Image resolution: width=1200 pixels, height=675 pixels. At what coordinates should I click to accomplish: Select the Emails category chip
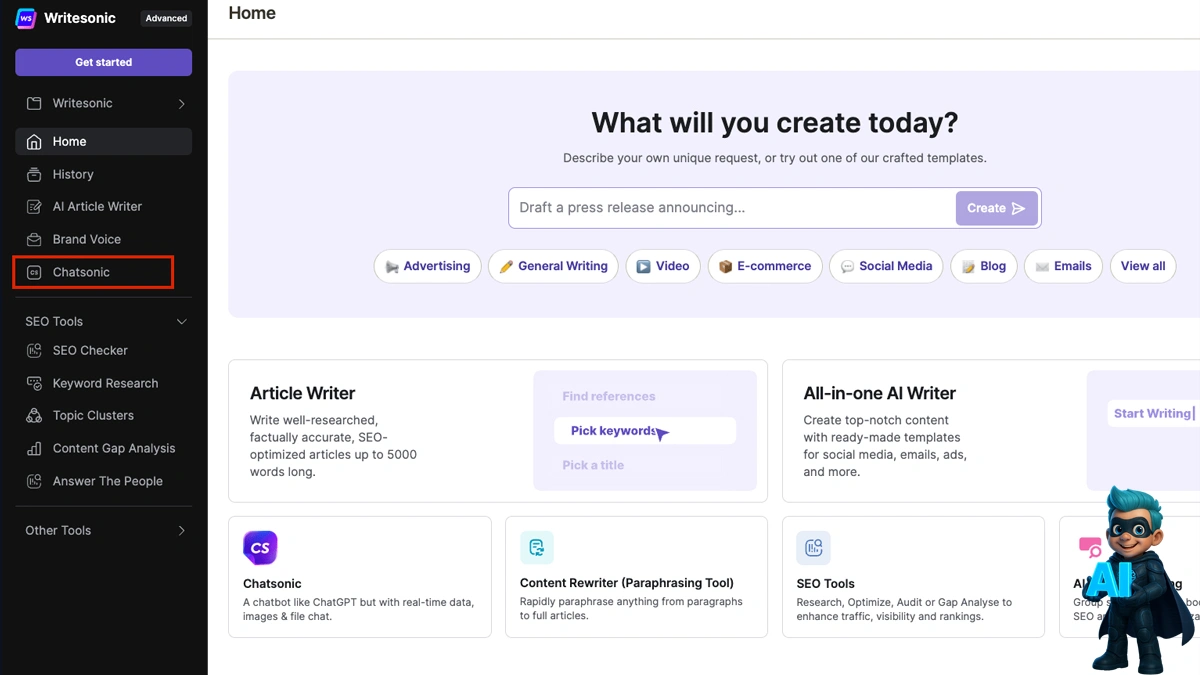tap(1064, 267)
